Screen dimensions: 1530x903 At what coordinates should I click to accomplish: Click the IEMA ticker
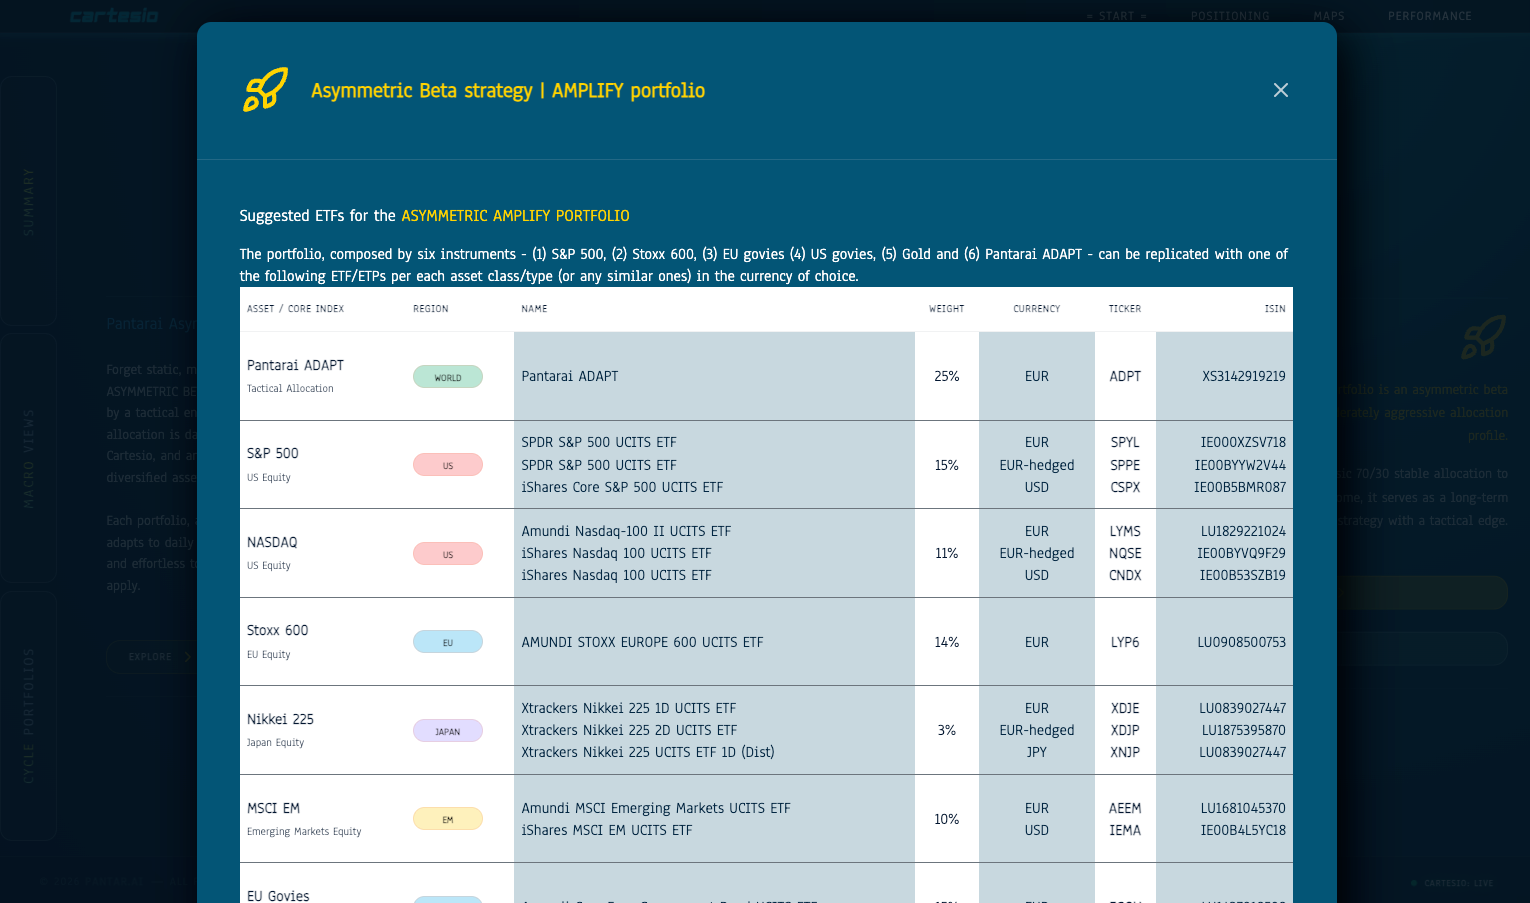[x=1125, y=831]
